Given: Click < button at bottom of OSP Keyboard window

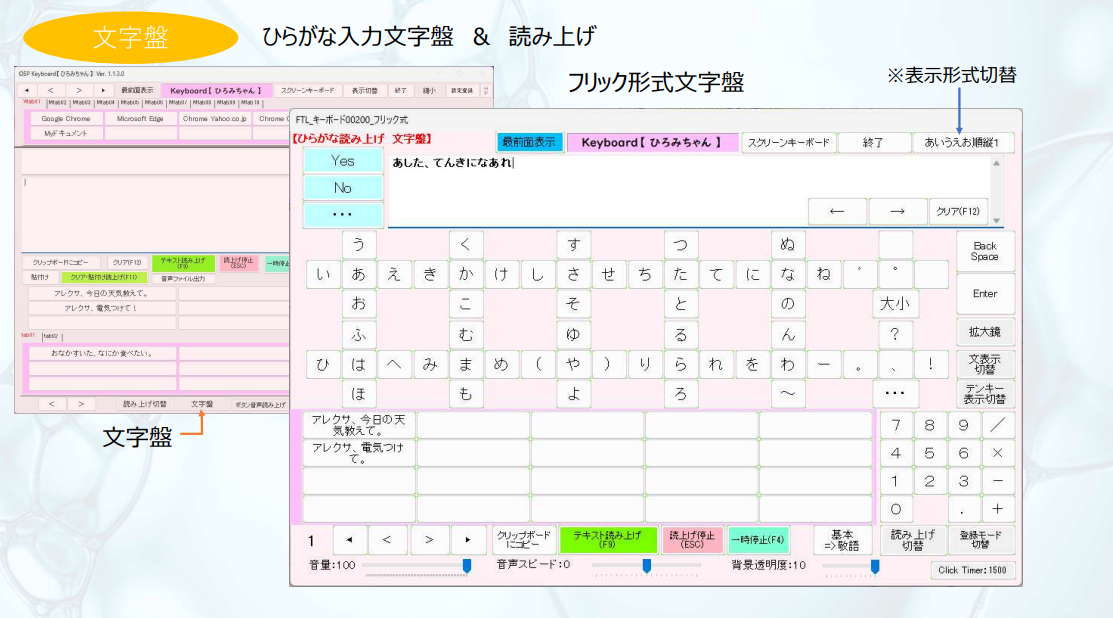Looking at the screenshot, I should pos(51,404).
